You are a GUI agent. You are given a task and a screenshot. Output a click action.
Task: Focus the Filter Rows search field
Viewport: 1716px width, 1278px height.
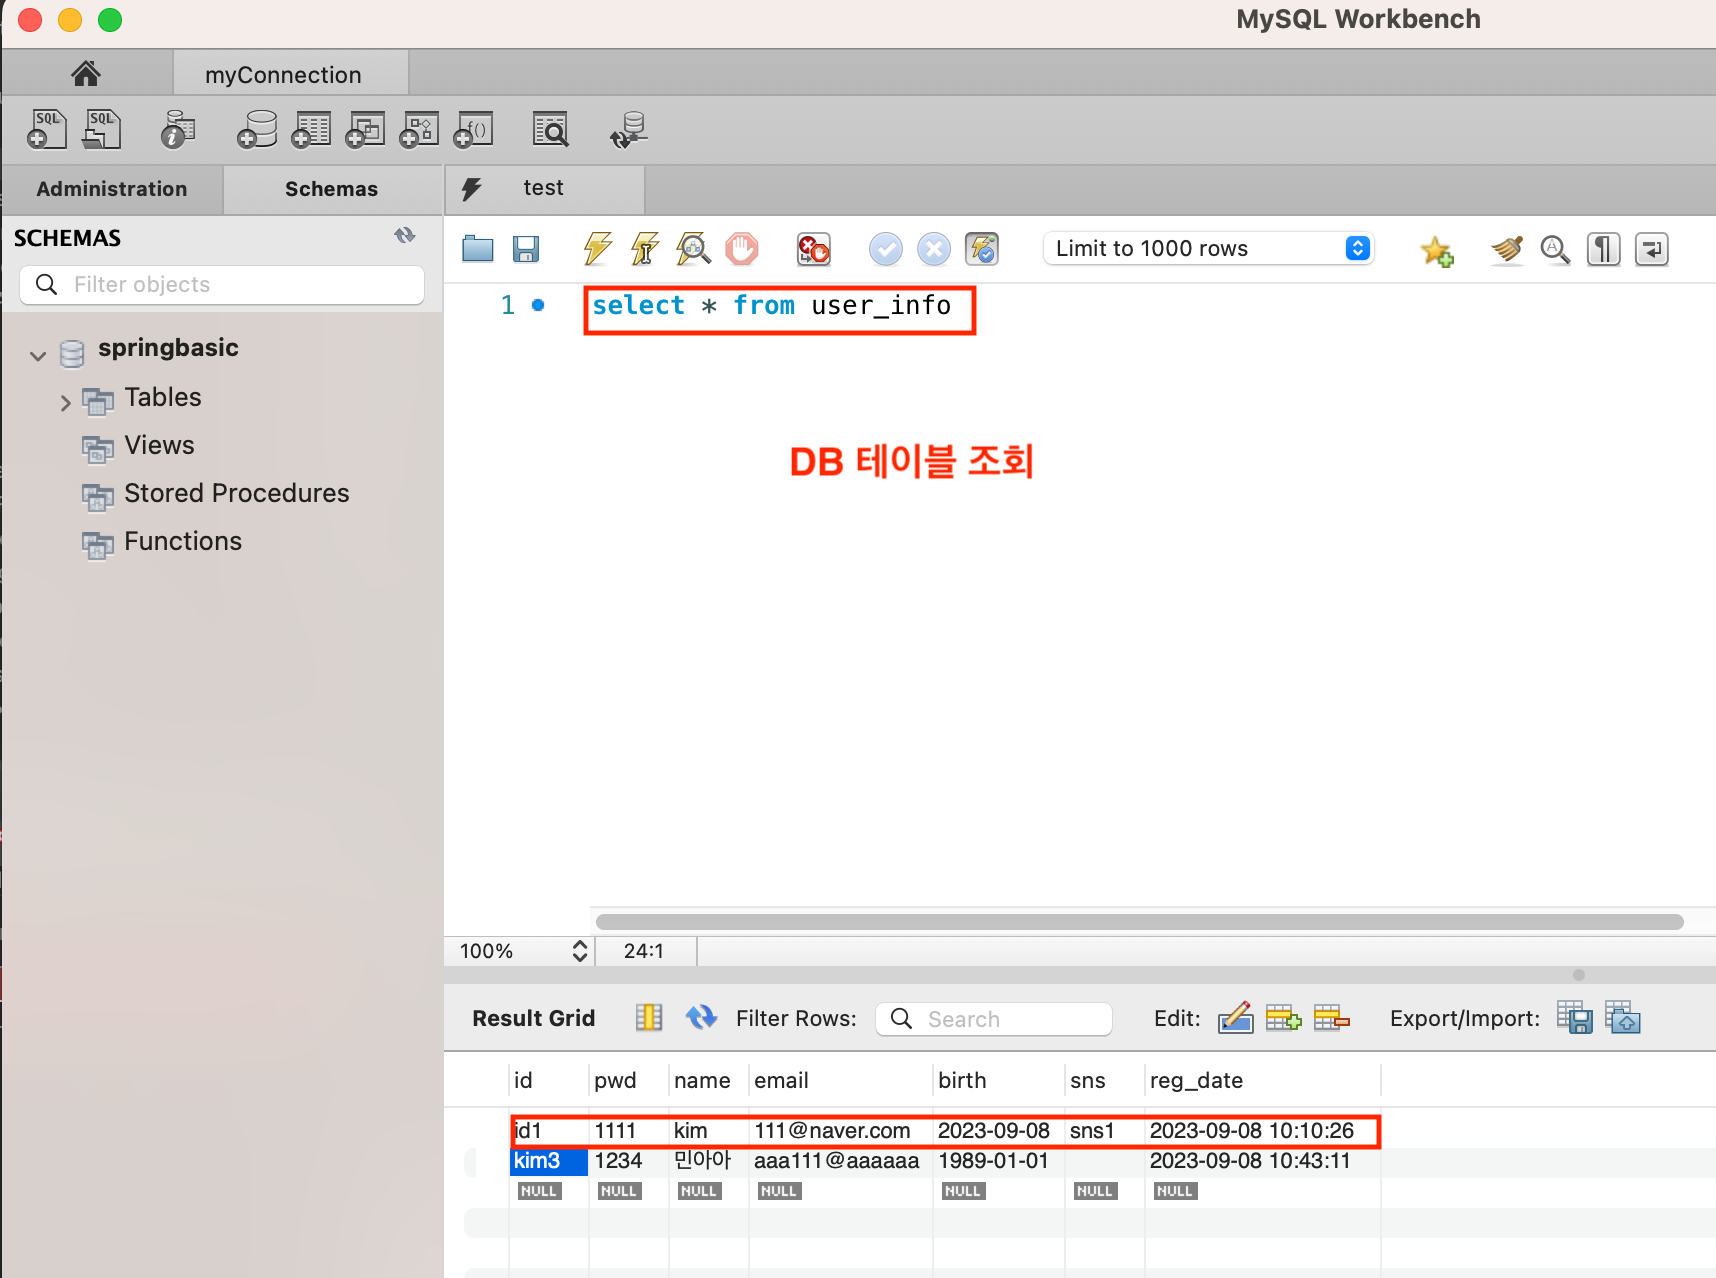pyautogui.click(x=994, y=1019)
